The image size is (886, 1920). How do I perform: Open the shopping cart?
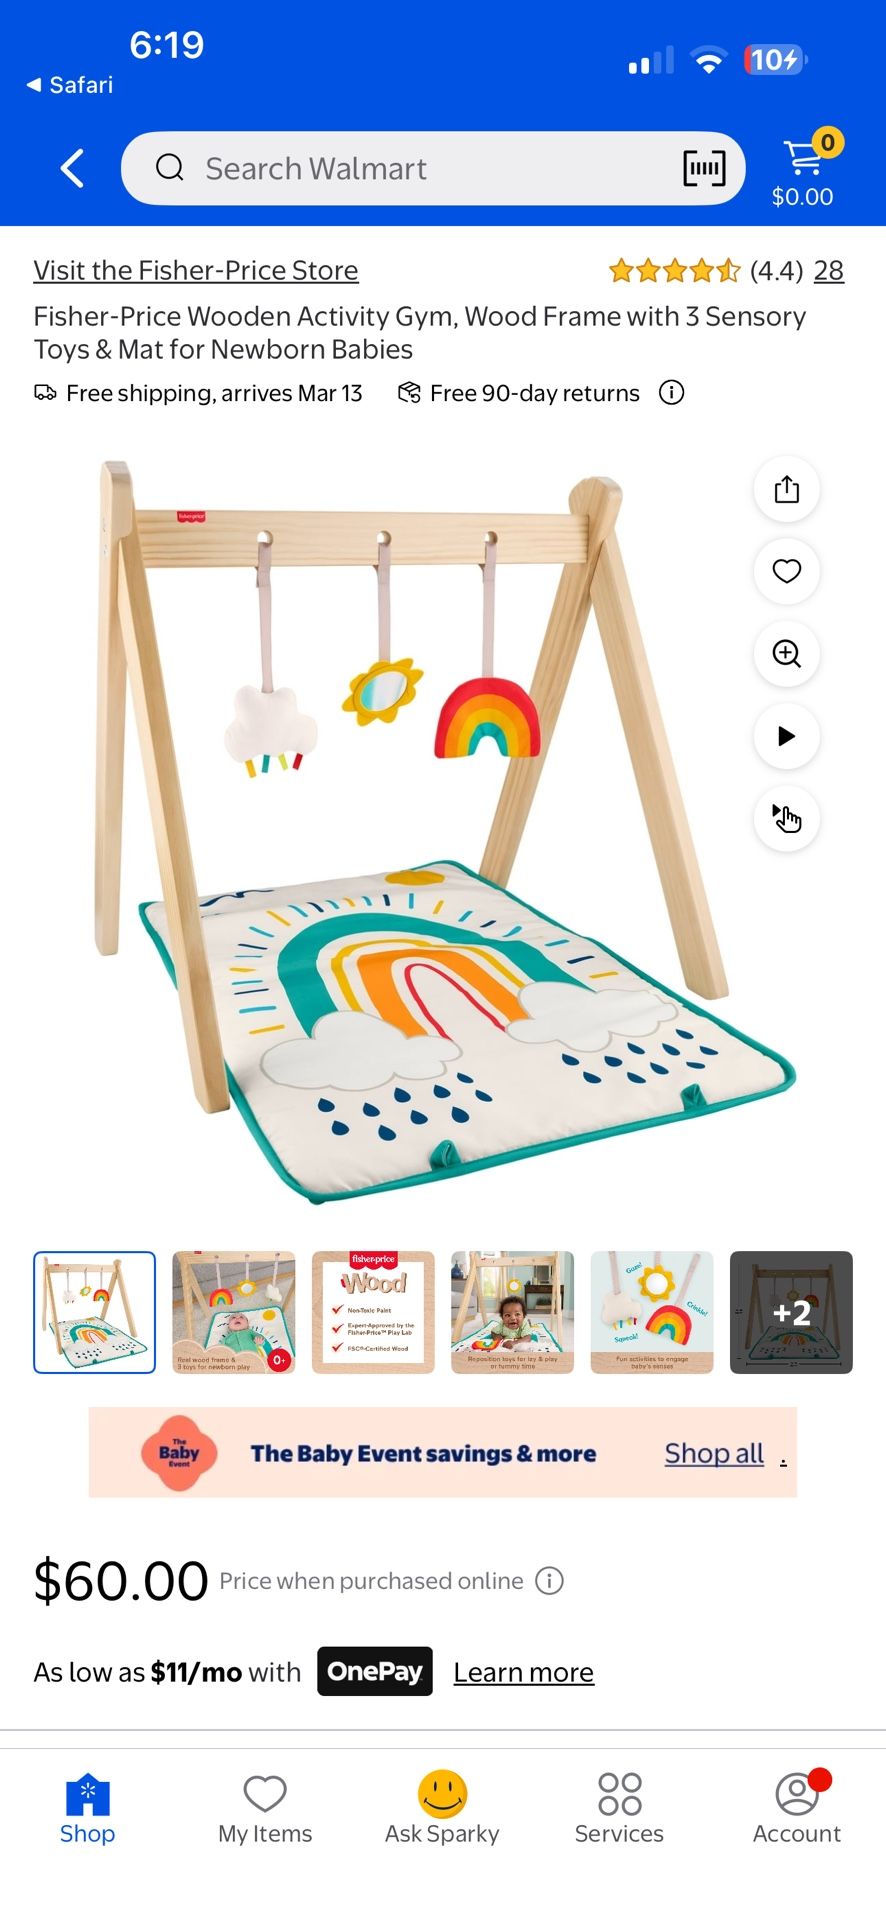coord(806,169)
